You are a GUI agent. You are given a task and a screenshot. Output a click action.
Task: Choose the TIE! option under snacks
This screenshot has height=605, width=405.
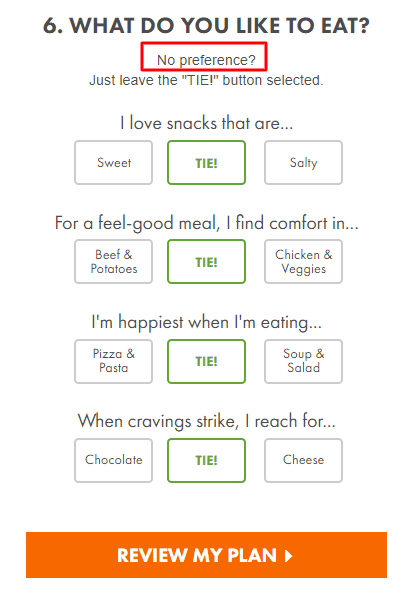point(206,162)
